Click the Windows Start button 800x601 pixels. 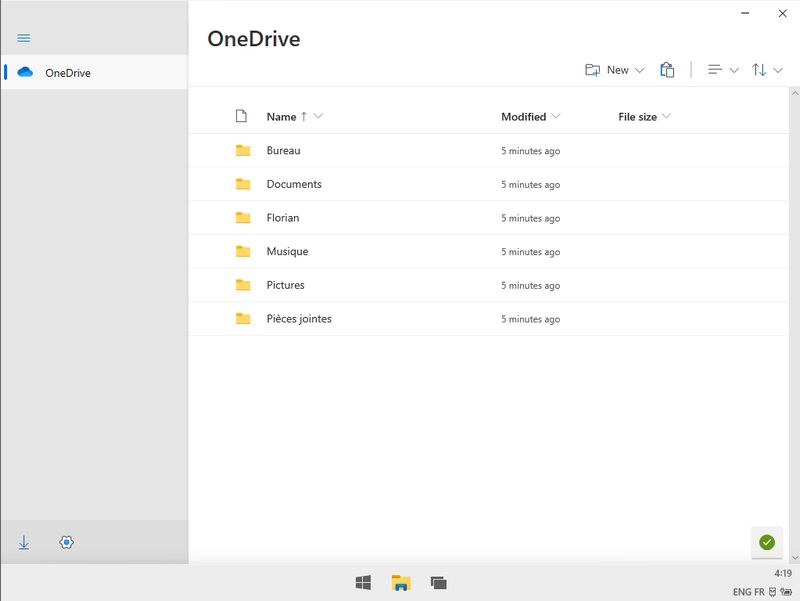coord(364,582)
